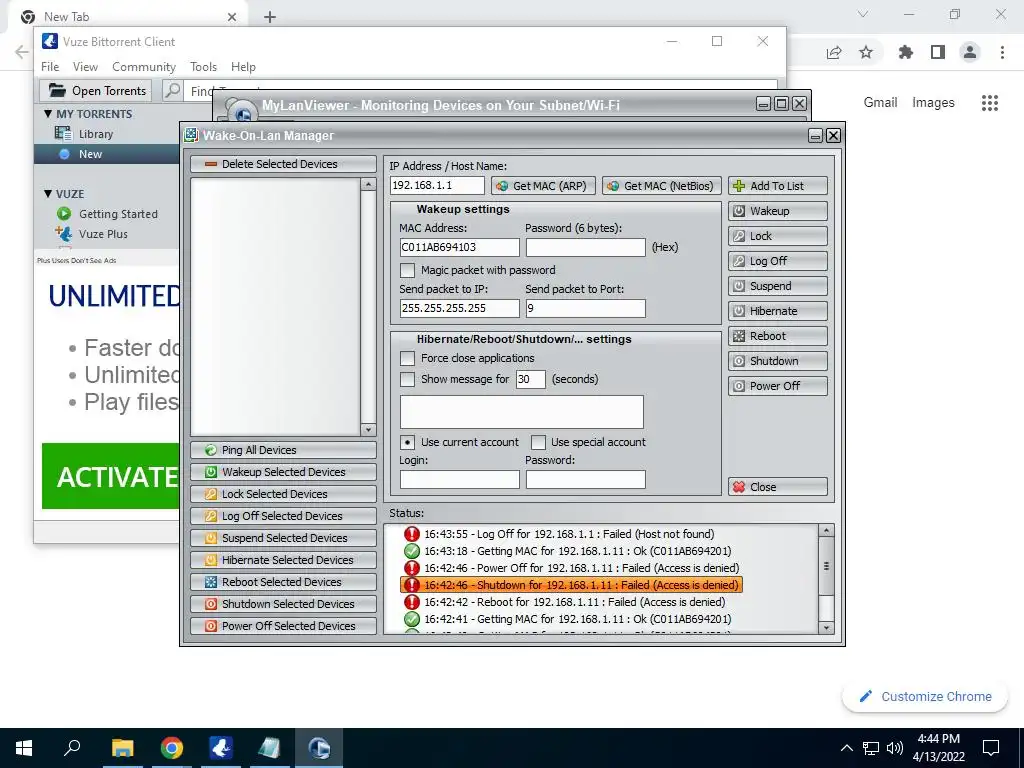The height and width of the screenshot is (768, 1024).
Task: Click the account Password field below Login
Action: (x=585, y=479)
